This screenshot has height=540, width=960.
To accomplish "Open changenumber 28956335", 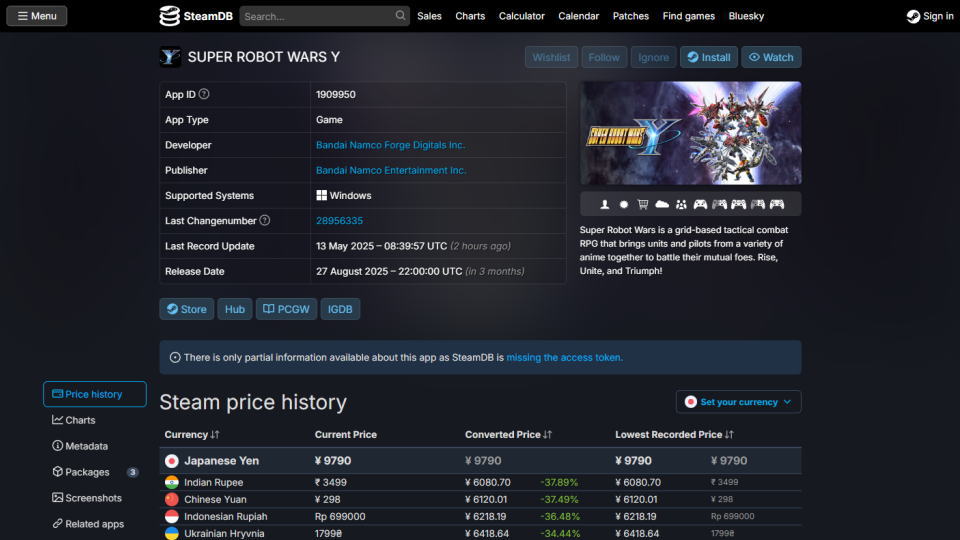I will (x=339, y=220).
